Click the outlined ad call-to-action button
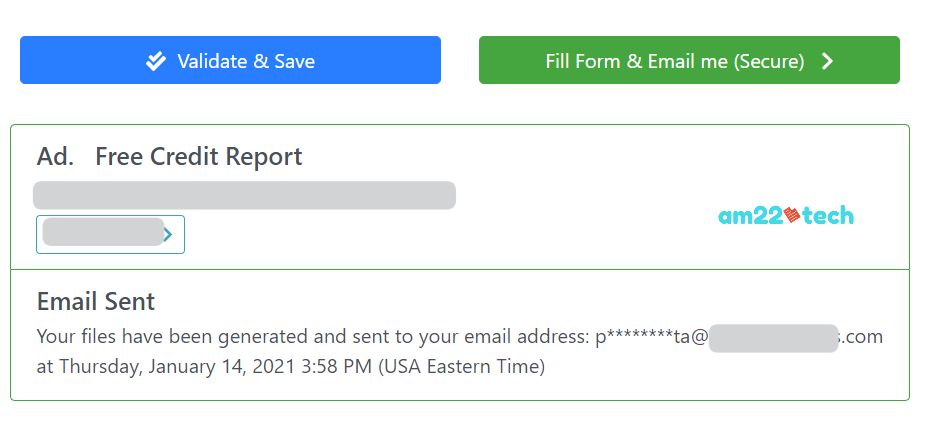The image size is (931, 427). click(x=110, y=235)
